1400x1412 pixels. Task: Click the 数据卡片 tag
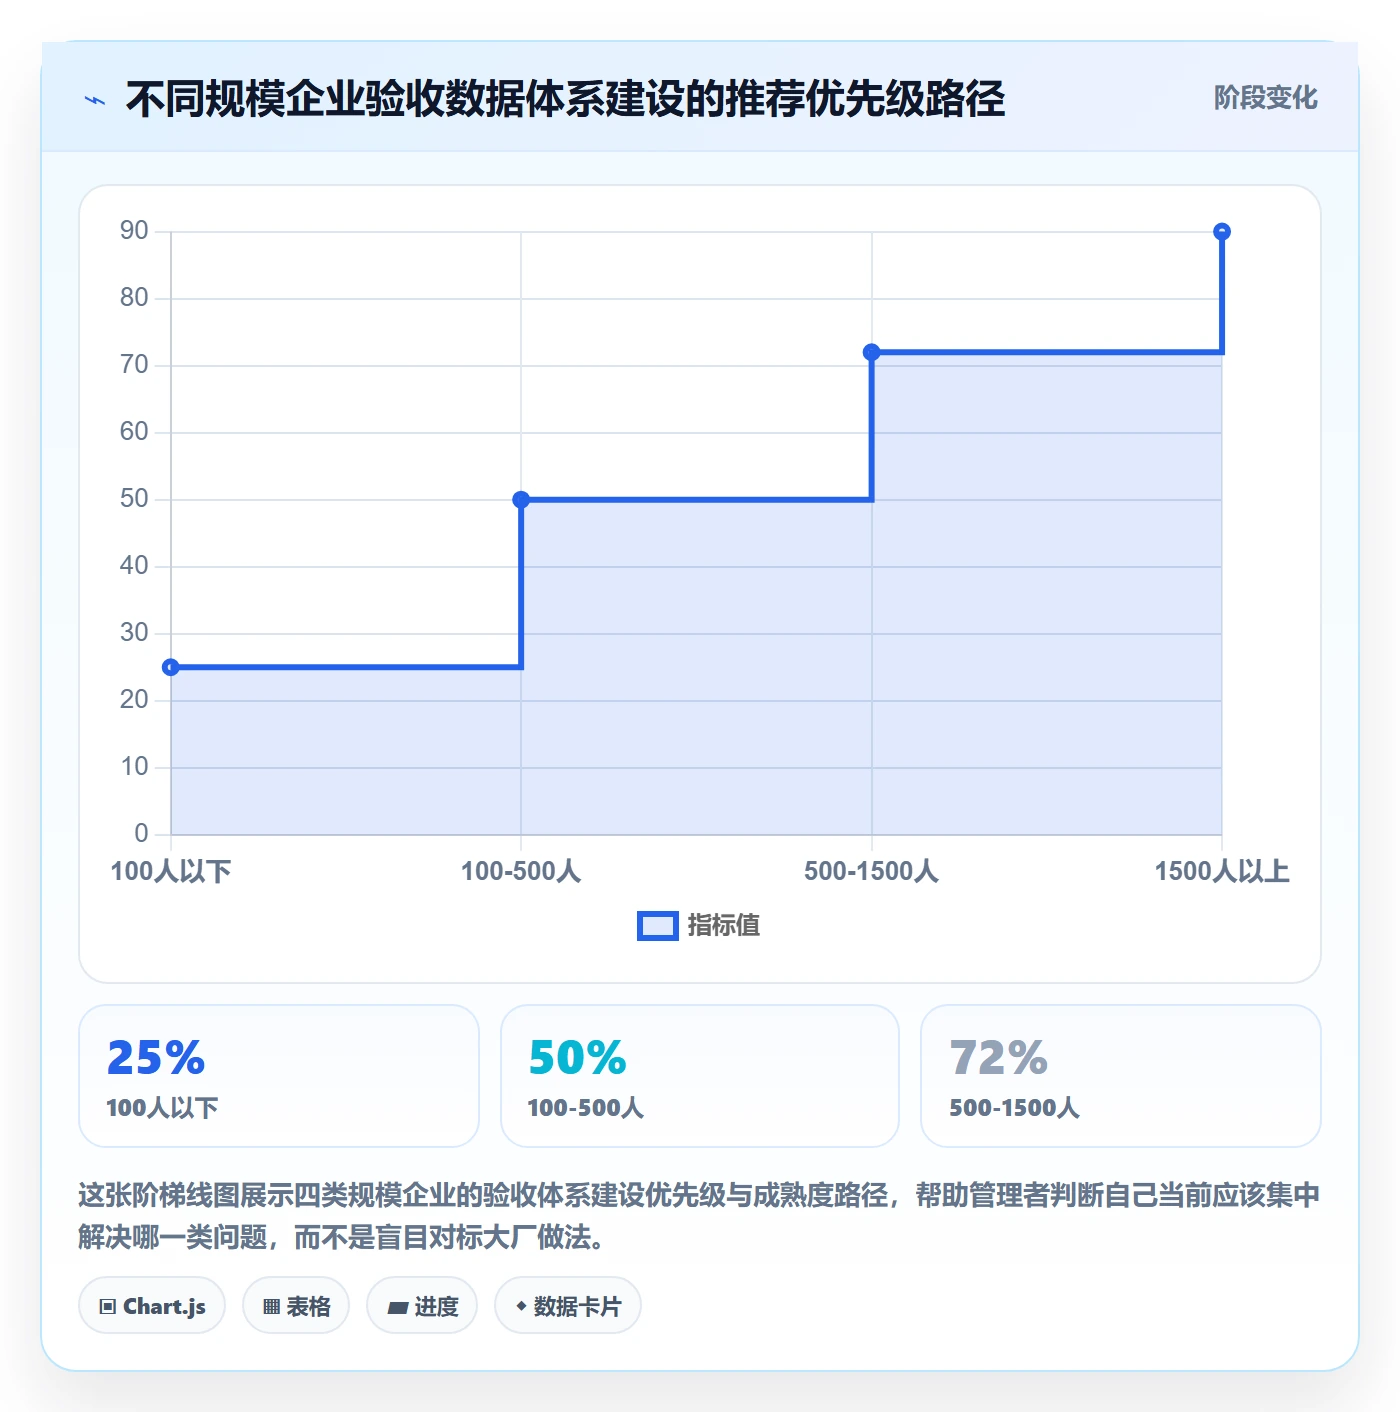tap(568, 1305)
